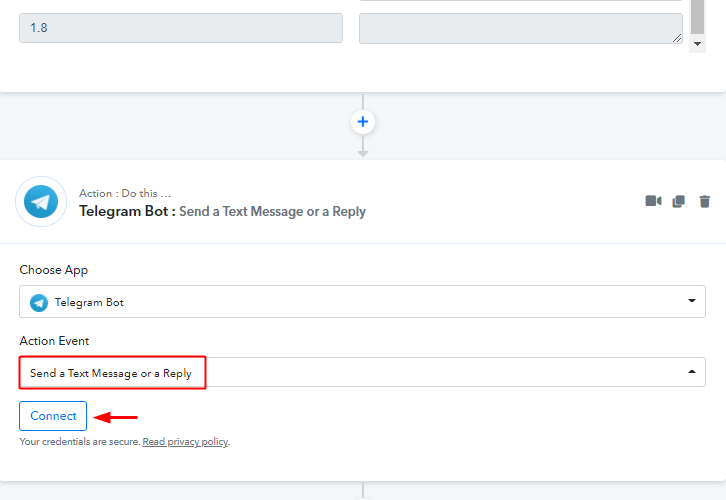Click the caret arrow in Choose App field
Screen dimensions: 726x500
[692, 300]
